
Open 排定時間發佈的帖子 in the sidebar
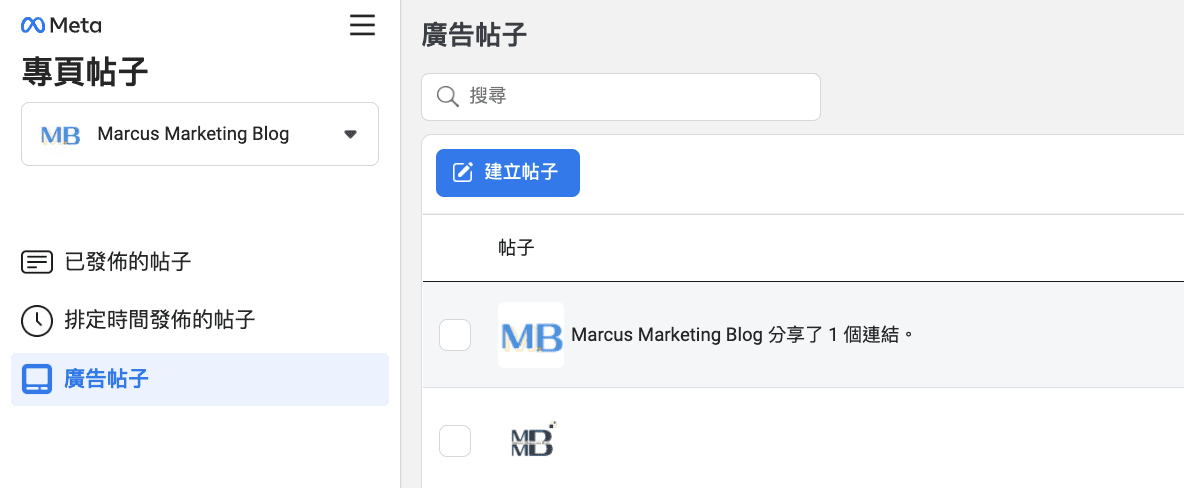[199, 320]
